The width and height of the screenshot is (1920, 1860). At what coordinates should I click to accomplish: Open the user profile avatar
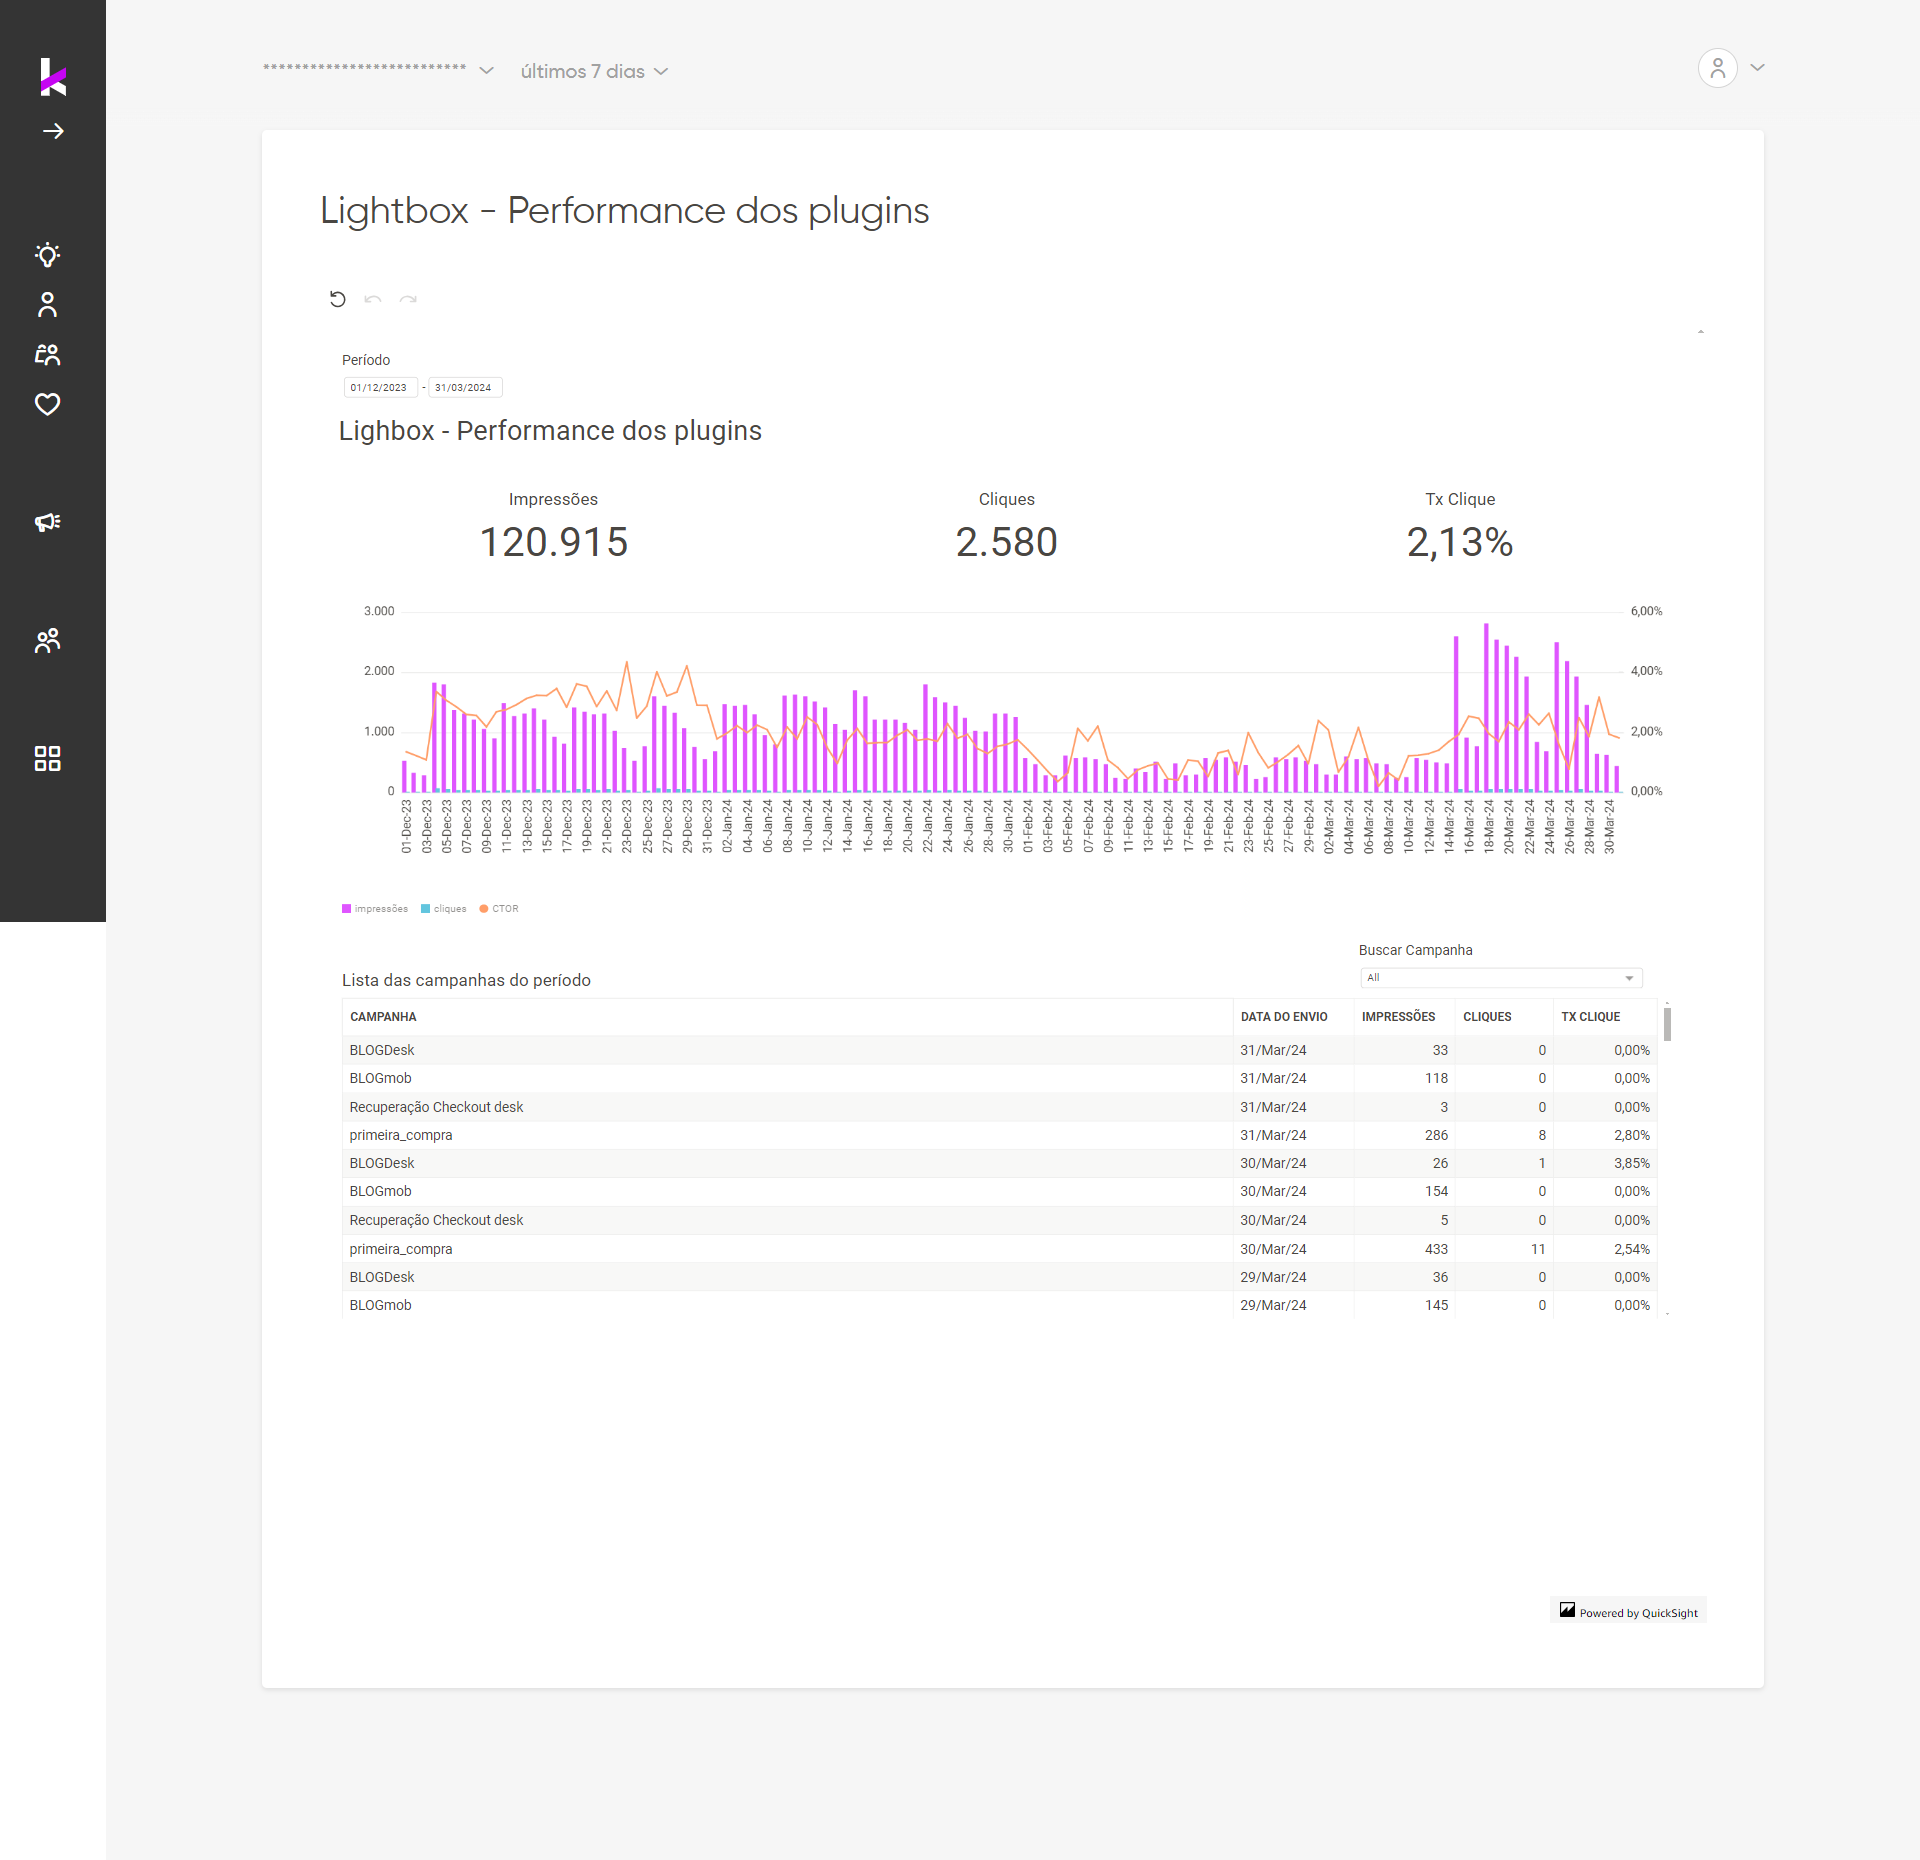[x=1717, y=68]
